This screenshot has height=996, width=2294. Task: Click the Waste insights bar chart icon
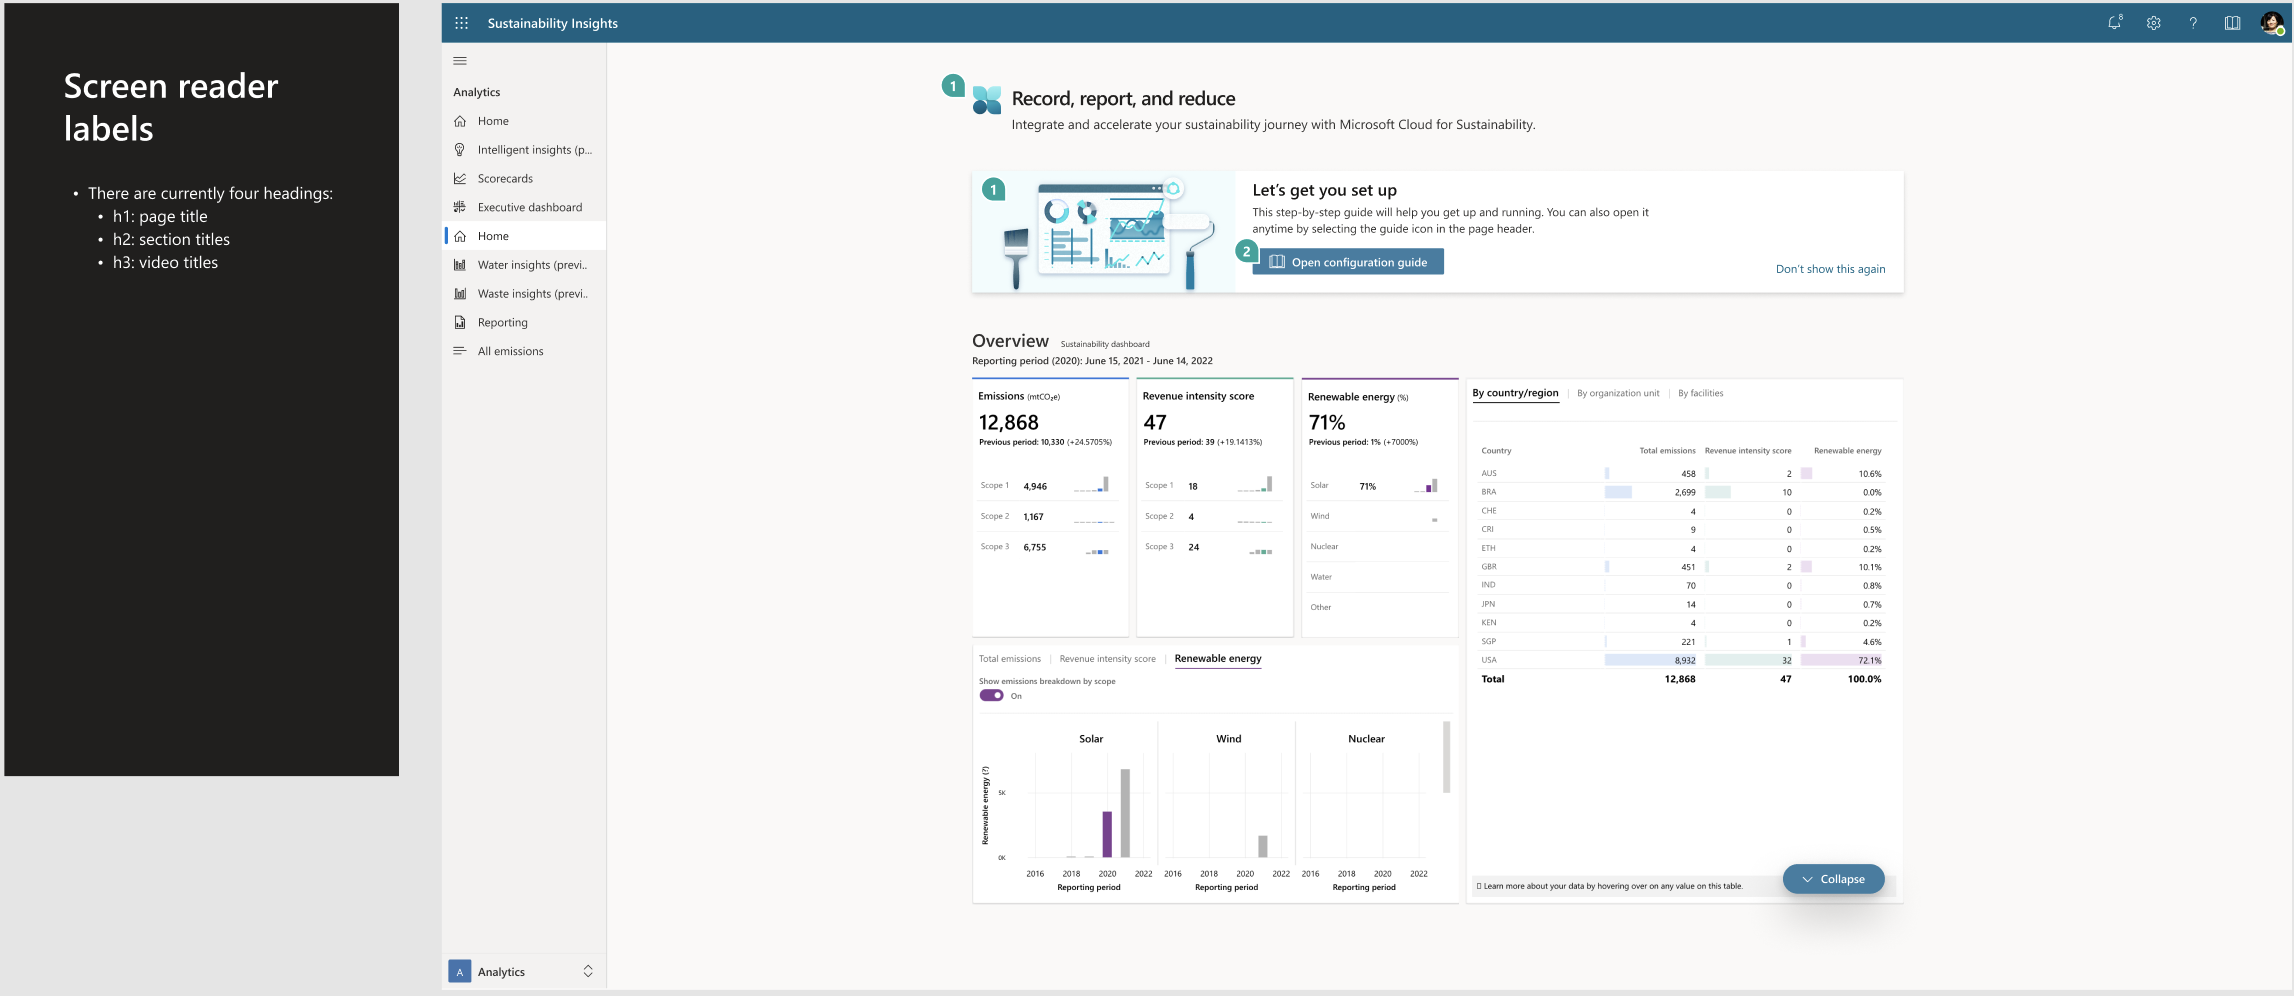(x=460, y=294)
